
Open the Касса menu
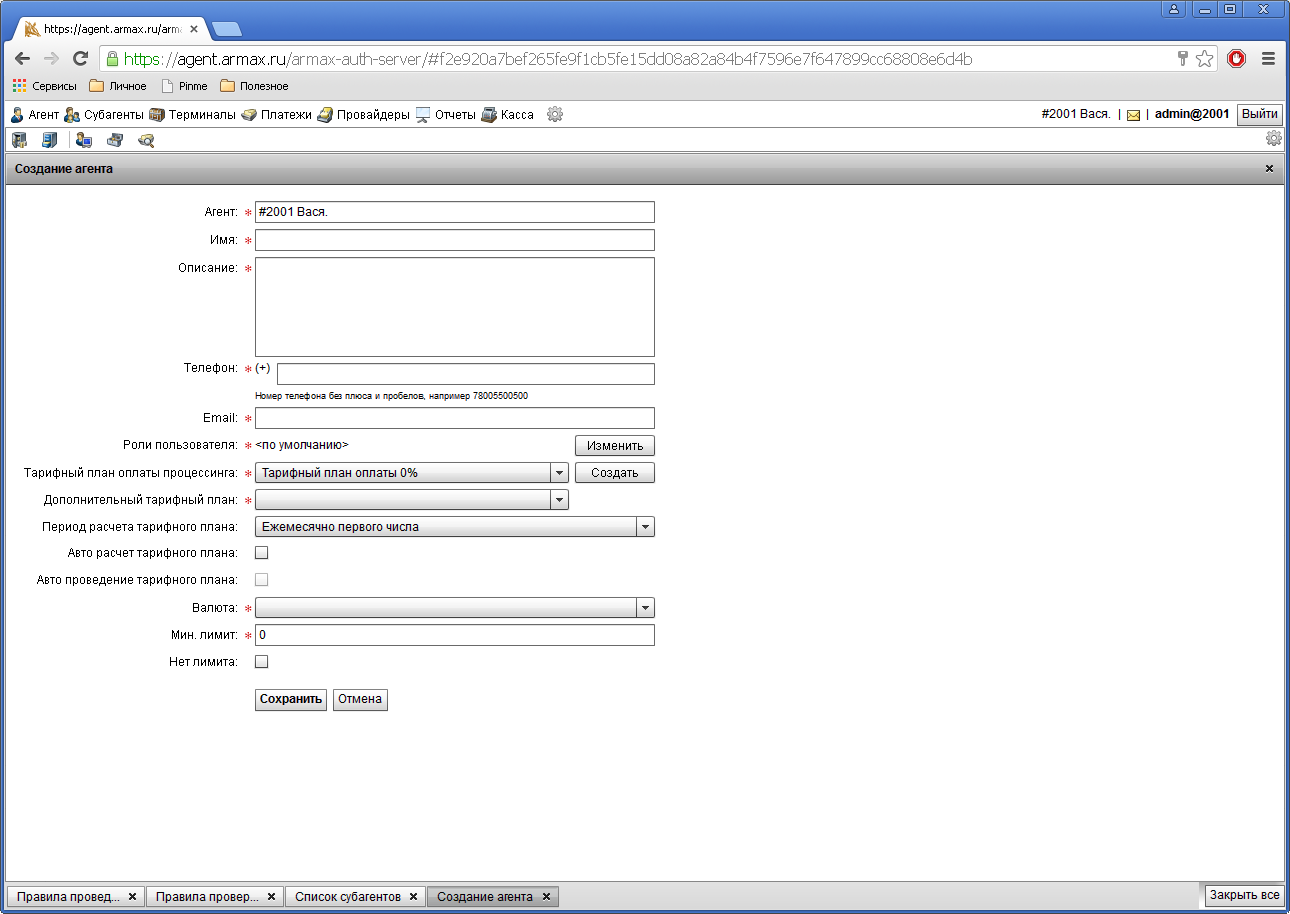coord(508,115)
